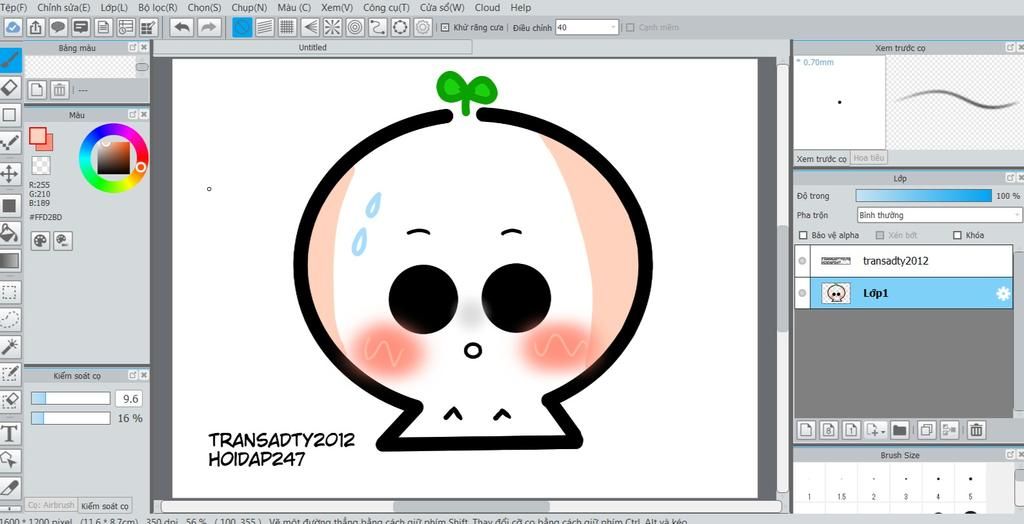Create a new 1-bit layer
This screenshot has height=524, width=1024.
(x=851, y=430)
